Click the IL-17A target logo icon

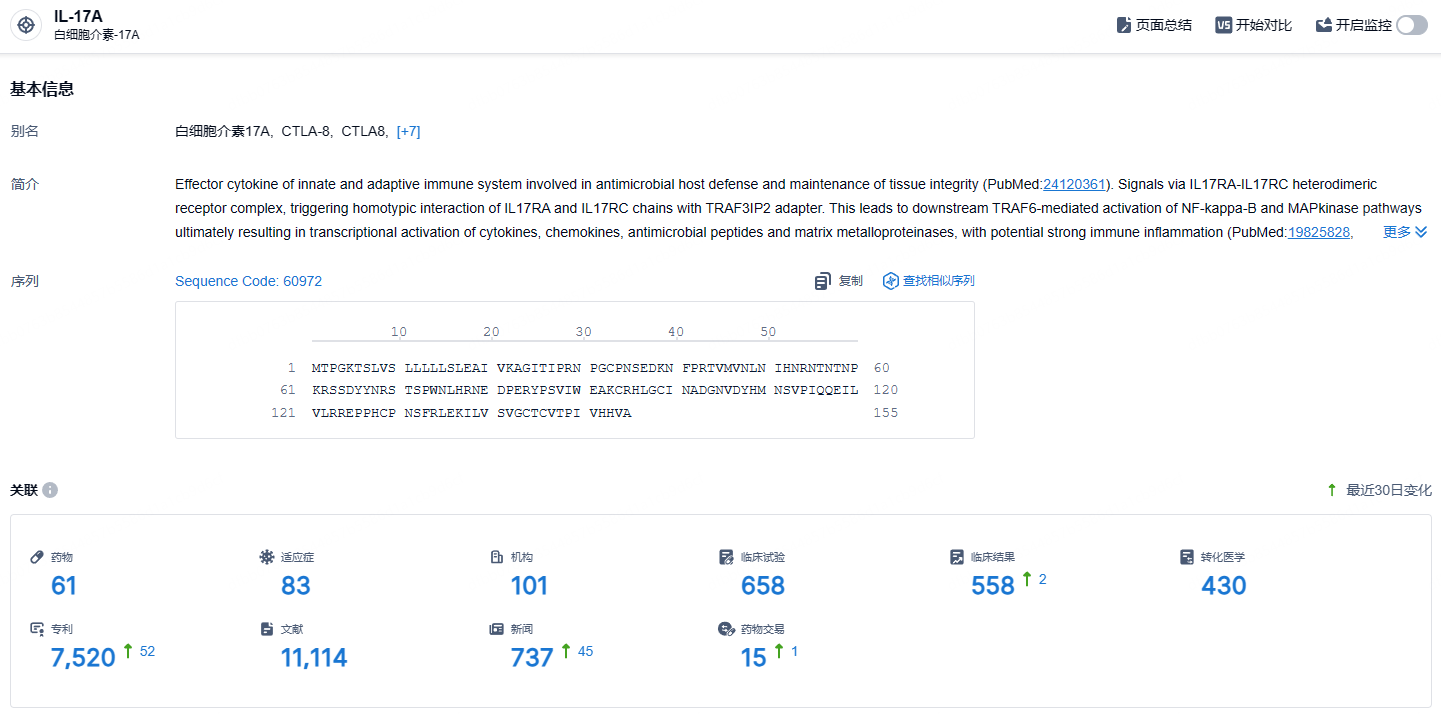(x=26, y=25)
